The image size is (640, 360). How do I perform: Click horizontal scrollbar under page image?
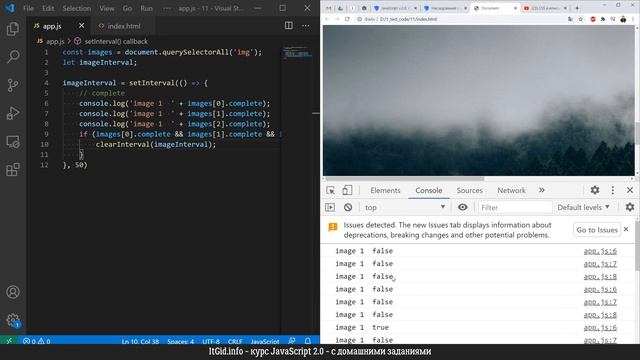pos(404,178)
